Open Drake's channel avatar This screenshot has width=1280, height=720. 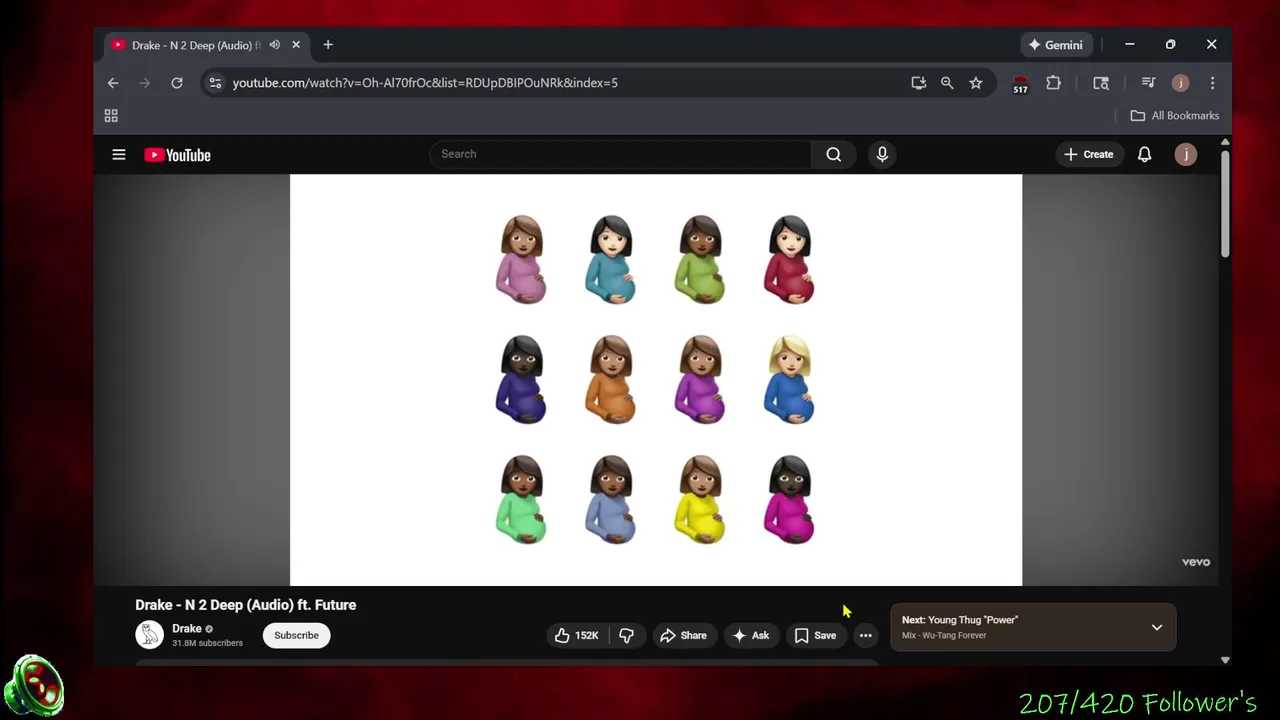pyautogui.click(x=150, y=635)
